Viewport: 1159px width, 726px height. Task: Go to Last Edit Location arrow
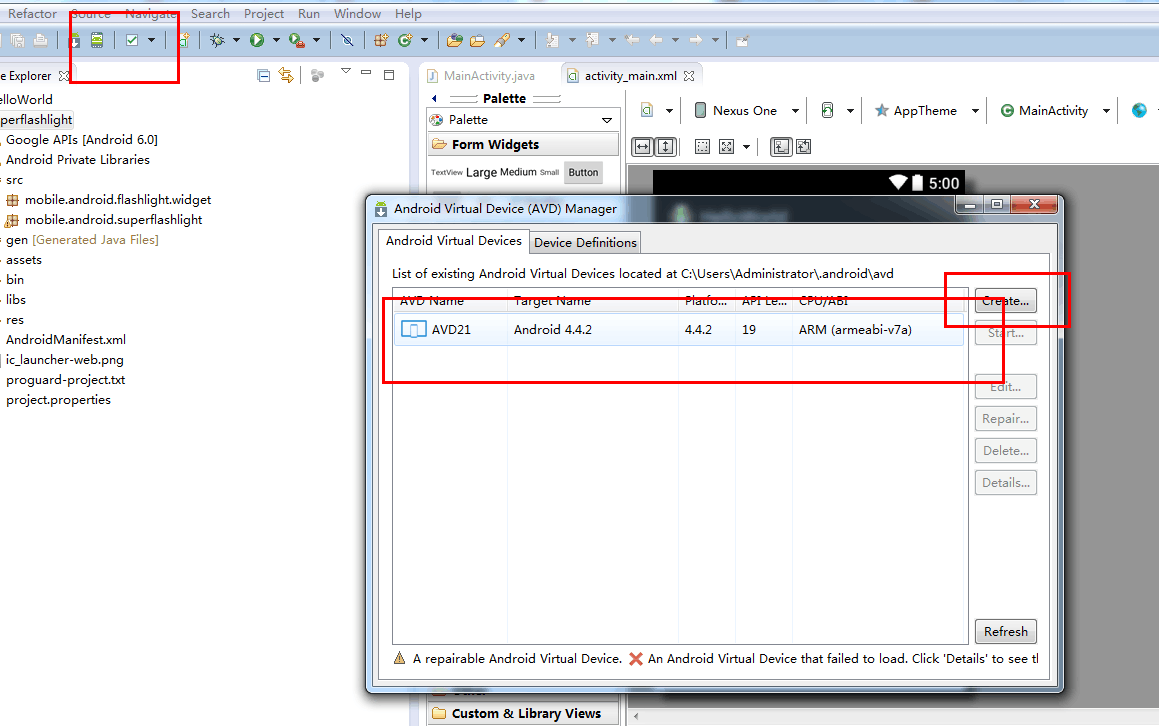pos(632,40)
